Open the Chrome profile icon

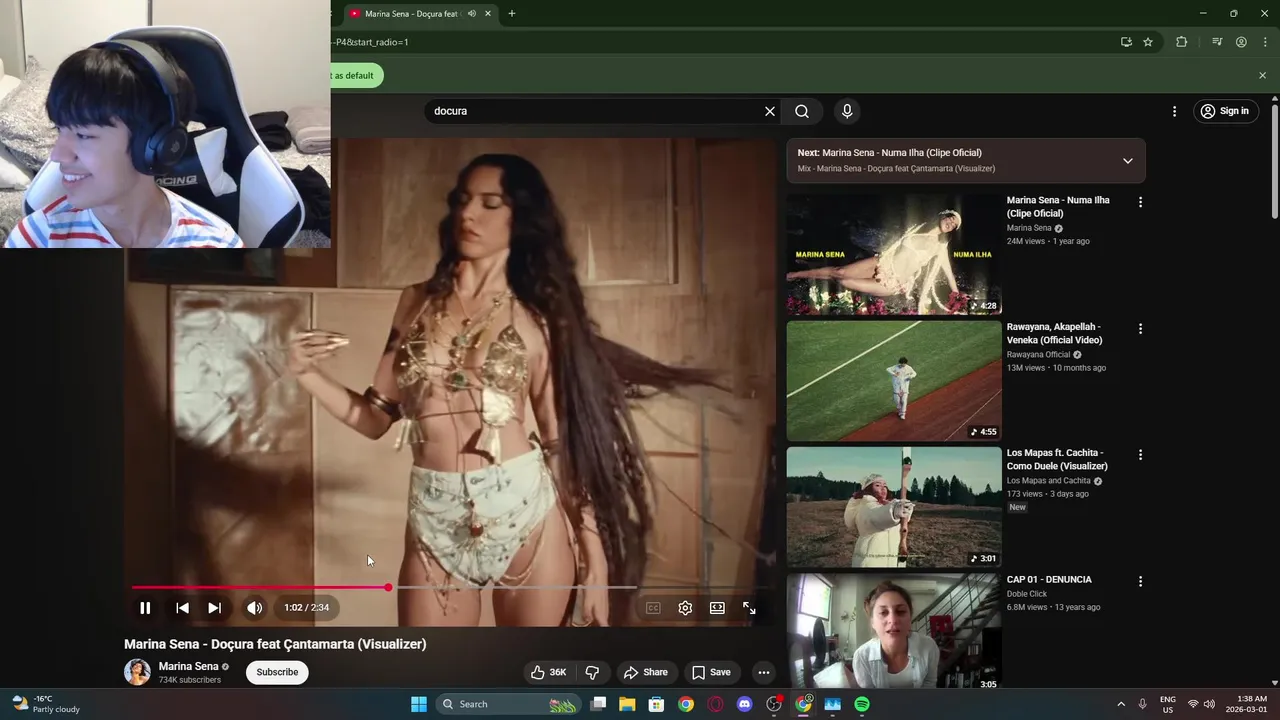pyautogui.click(x=1241, y=42)
